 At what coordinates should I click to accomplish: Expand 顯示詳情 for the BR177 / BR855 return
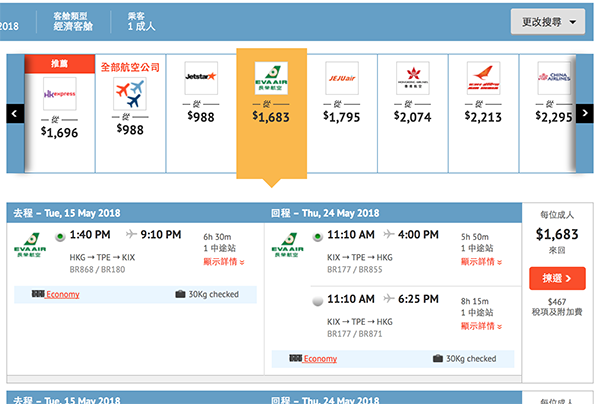[x=483, y=261]
